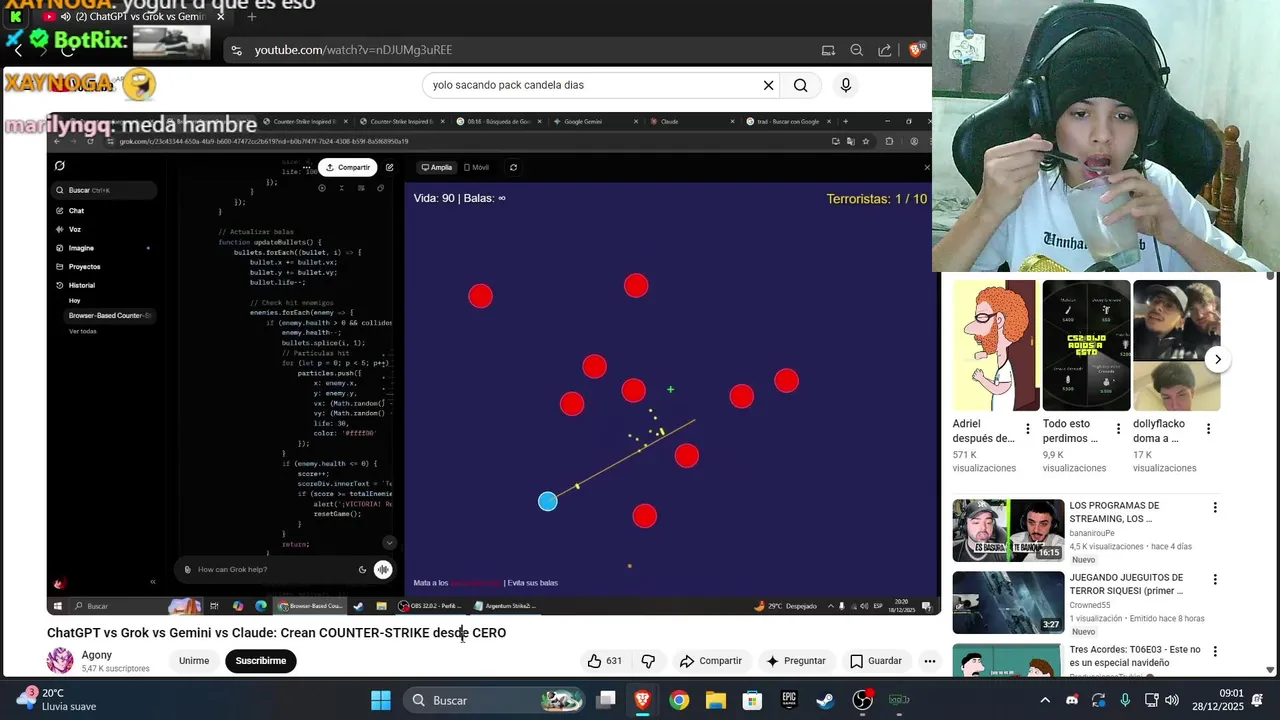
Task: Open the video title ChatGPT vs Grok
Action: coord(276,633)
